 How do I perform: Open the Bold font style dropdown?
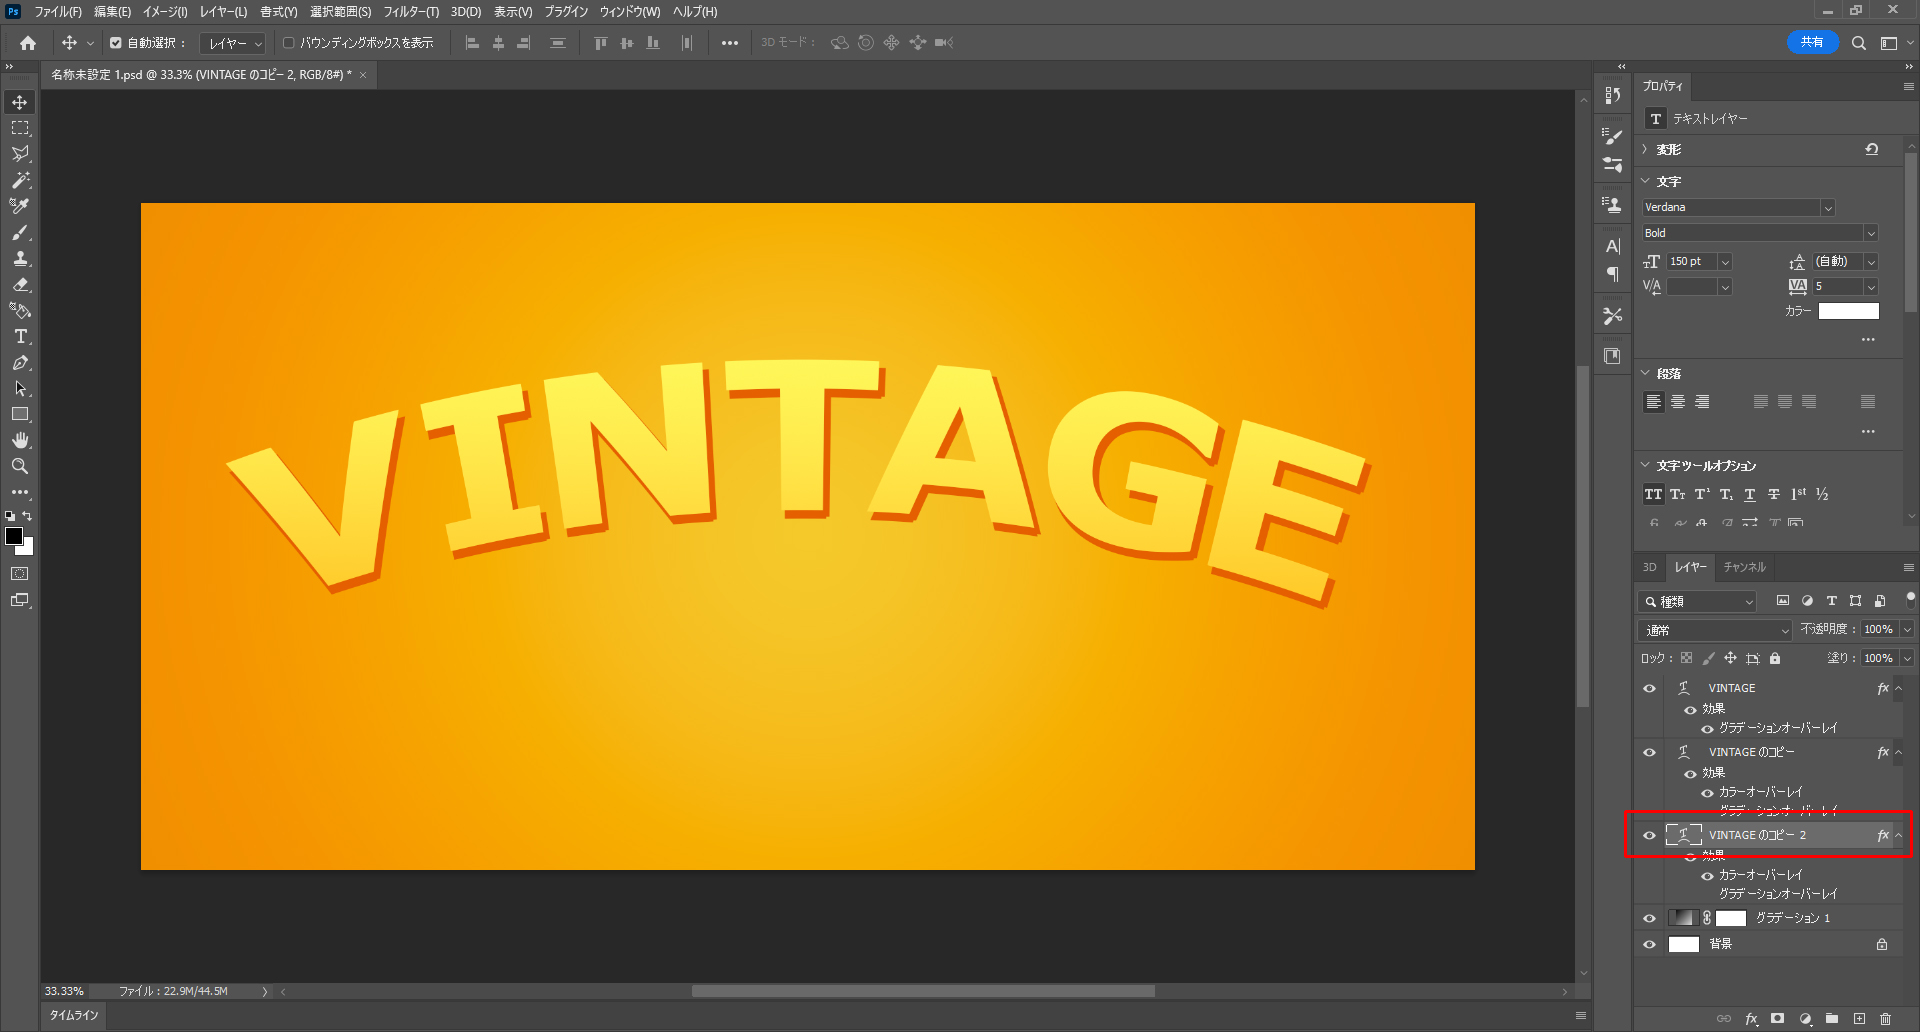(1870, 234)
